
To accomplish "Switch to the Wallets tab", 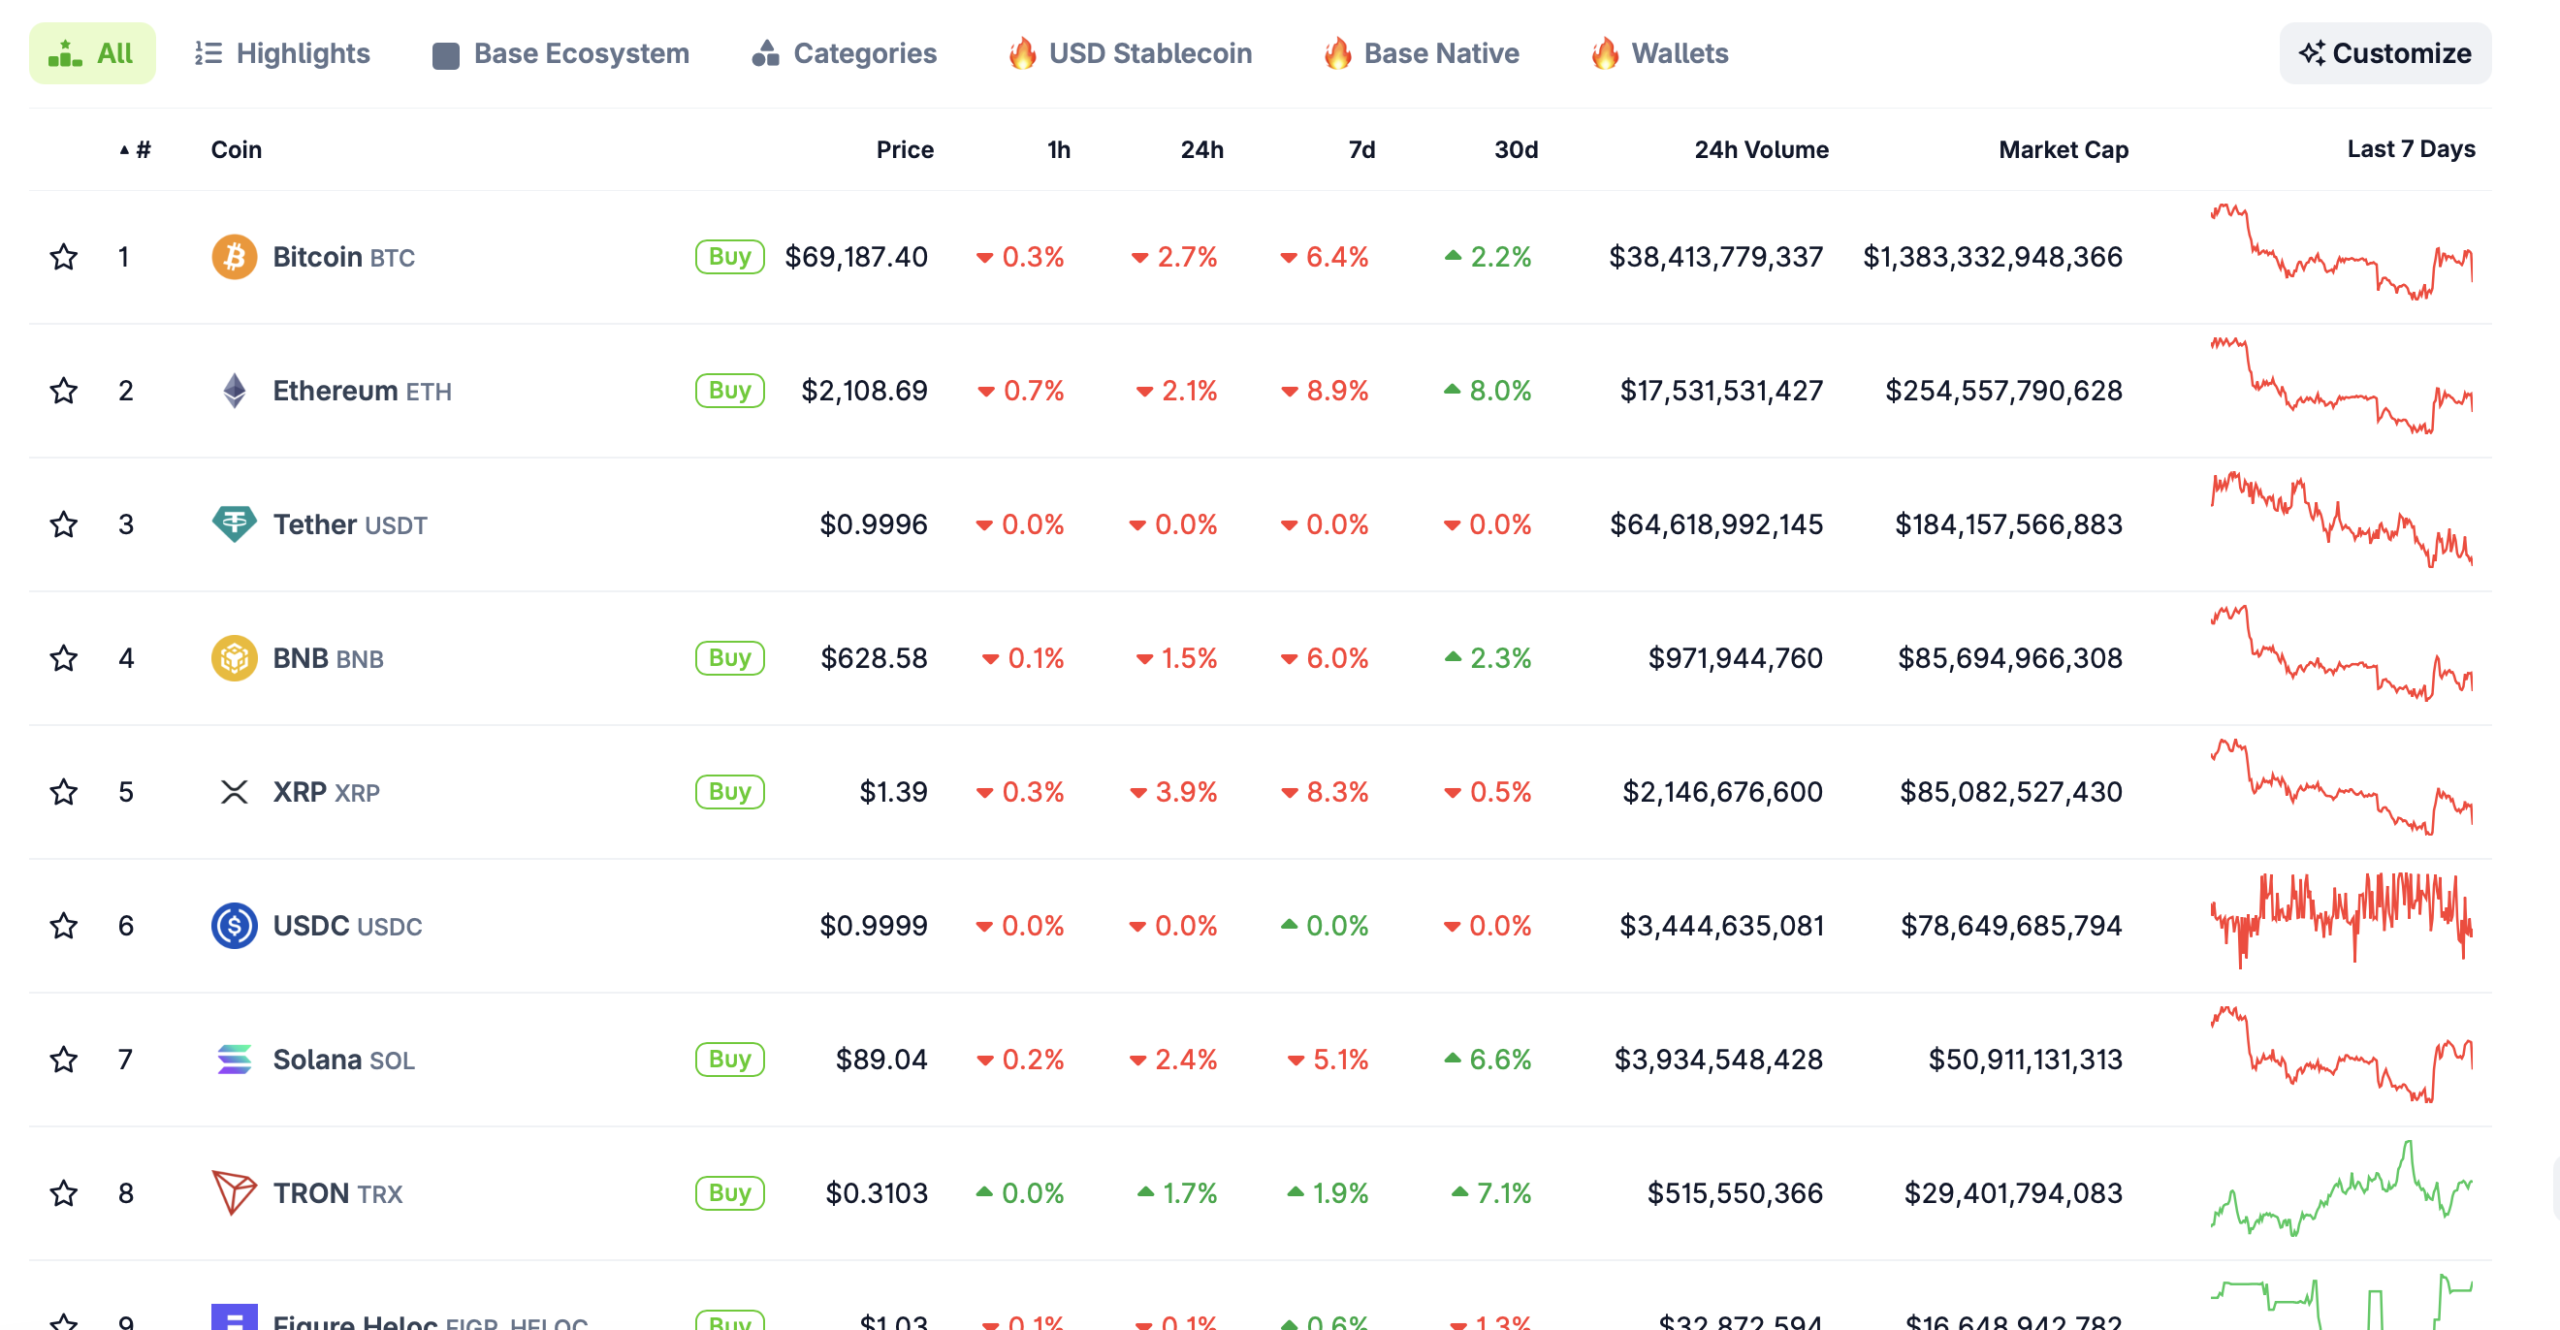I will 1658,53.
